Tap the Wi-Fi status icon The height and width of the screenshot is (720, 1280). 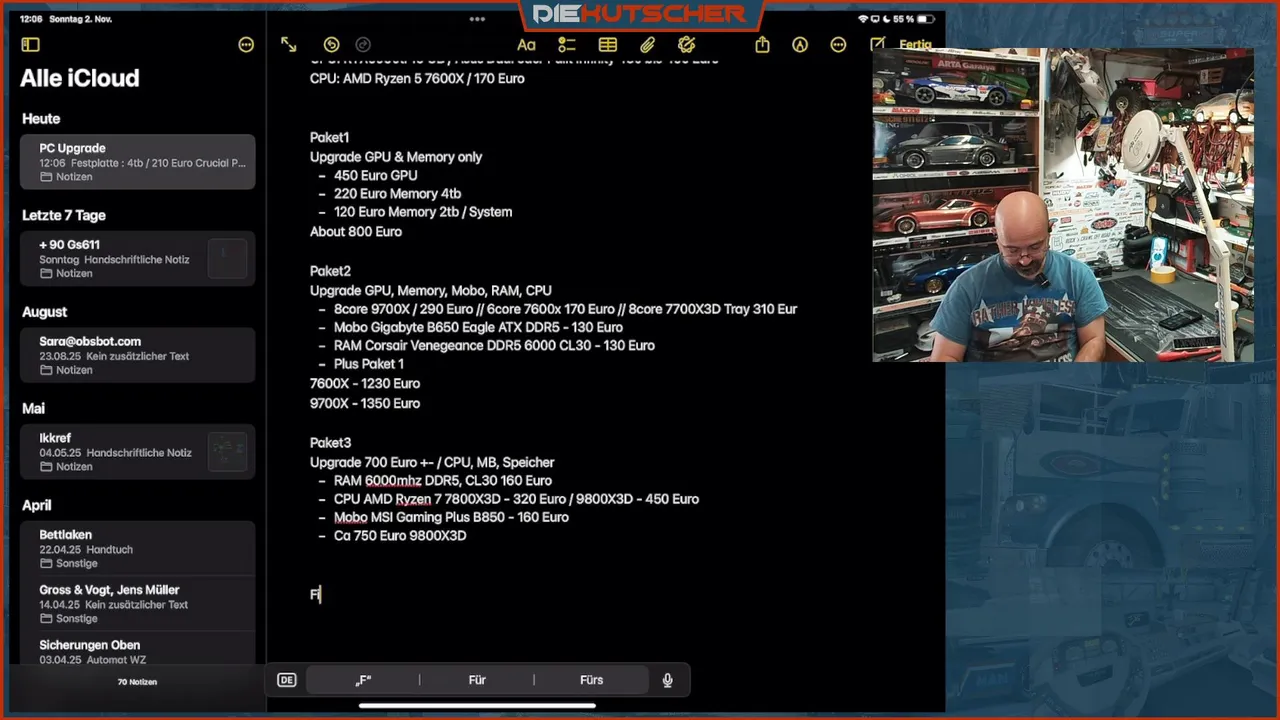(x=864, y=19)
